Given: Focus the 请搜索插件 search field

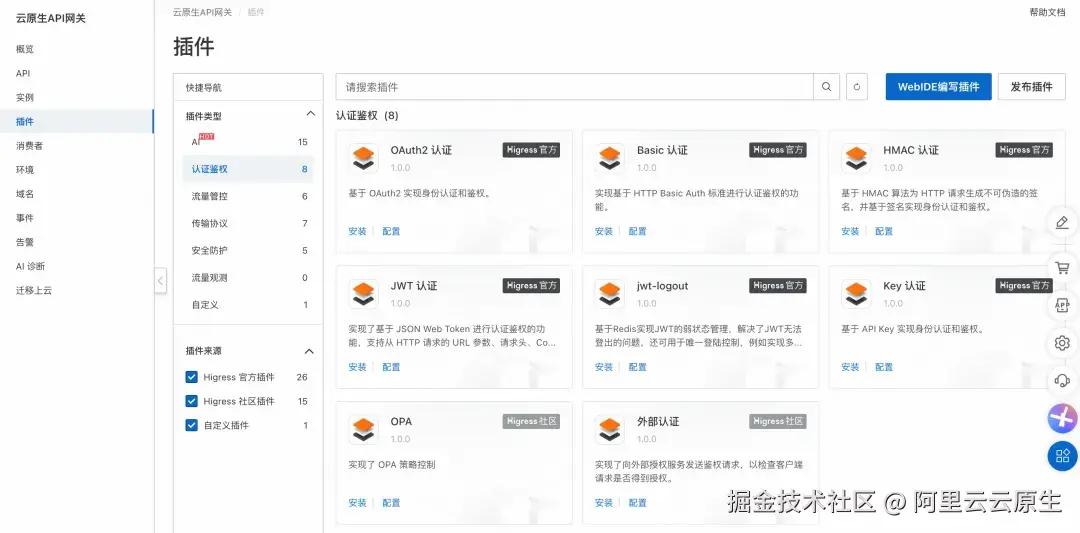Looking at the screenshot, I should [574, 87].
